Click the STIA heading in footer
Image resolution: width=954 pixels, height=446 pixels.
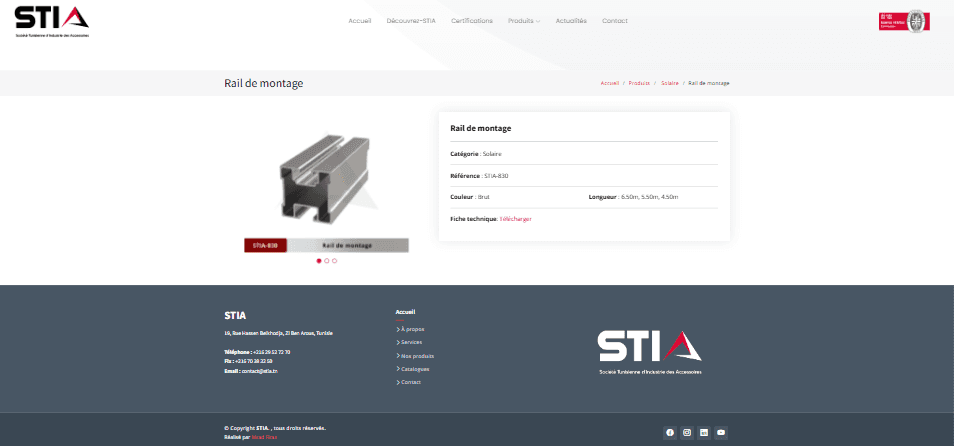(x=235, y=315)
